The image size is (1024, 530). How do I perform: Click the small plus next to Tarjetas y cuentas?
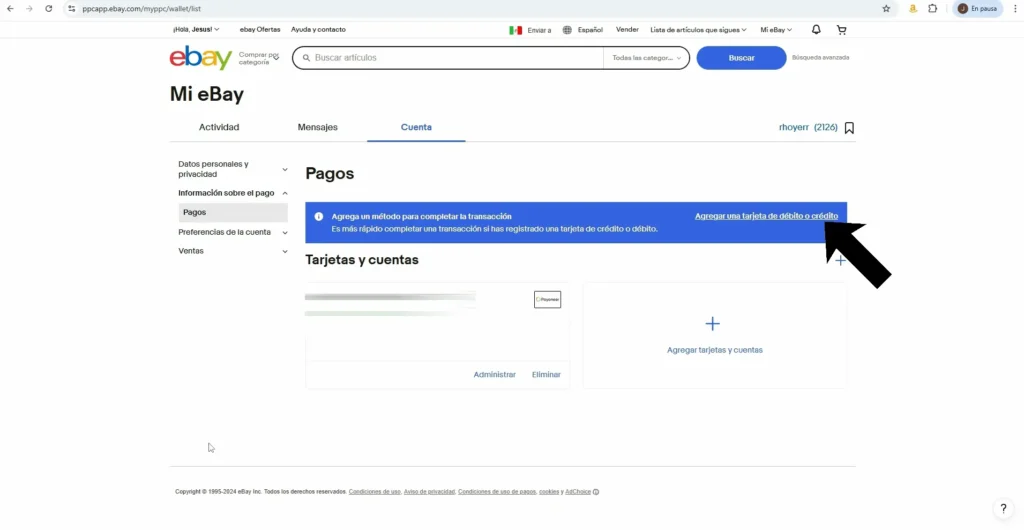(x=840, y=260)
